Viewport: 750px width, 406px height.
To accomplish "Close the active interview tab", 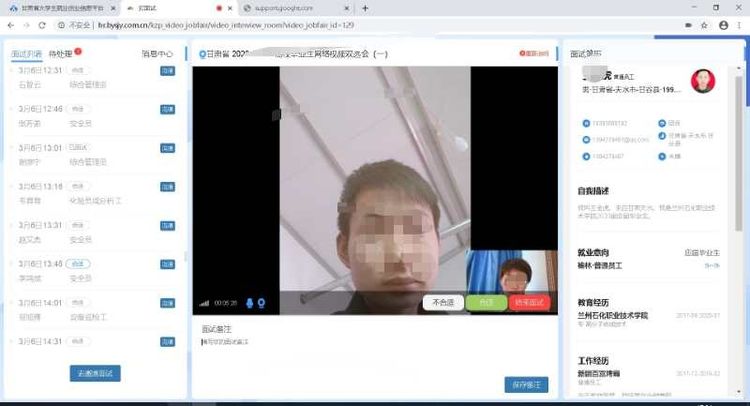I will (x=230, y=8).
